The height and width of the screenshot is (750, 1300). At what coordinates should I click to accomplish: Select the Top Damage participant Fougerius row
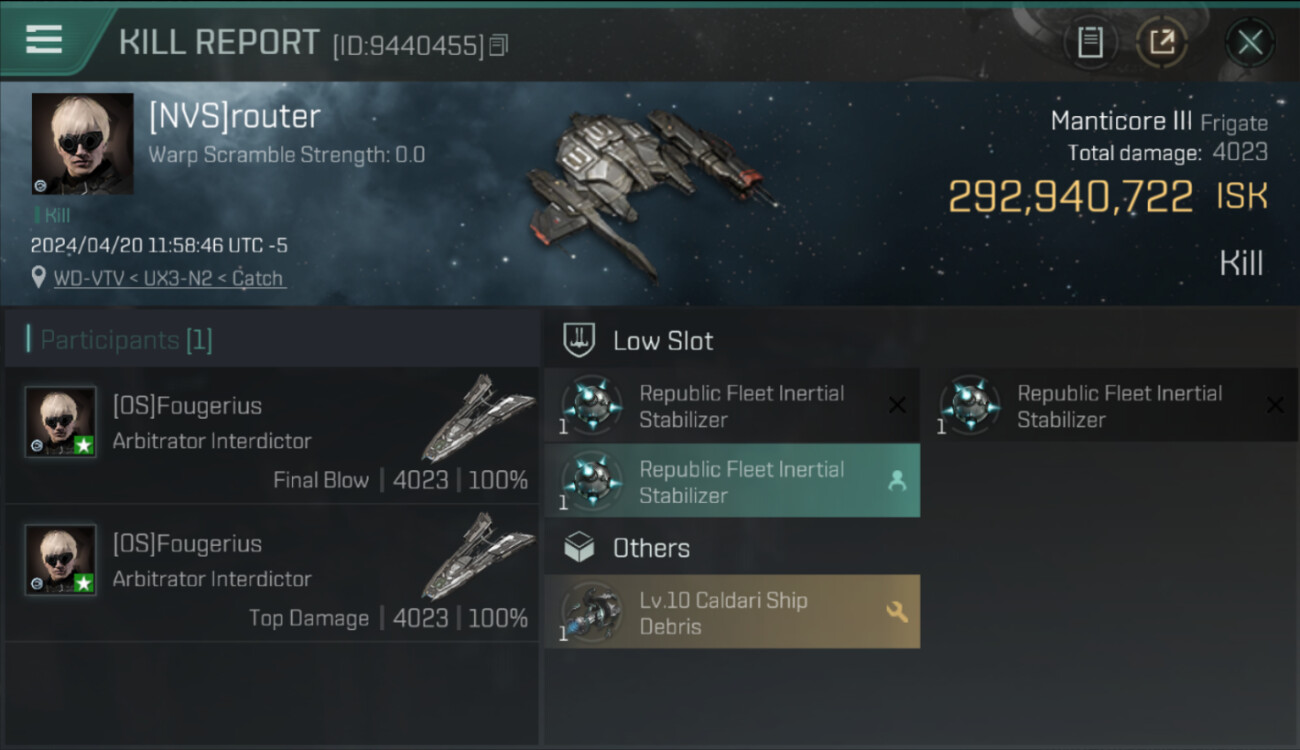click(x=270, y=574)
